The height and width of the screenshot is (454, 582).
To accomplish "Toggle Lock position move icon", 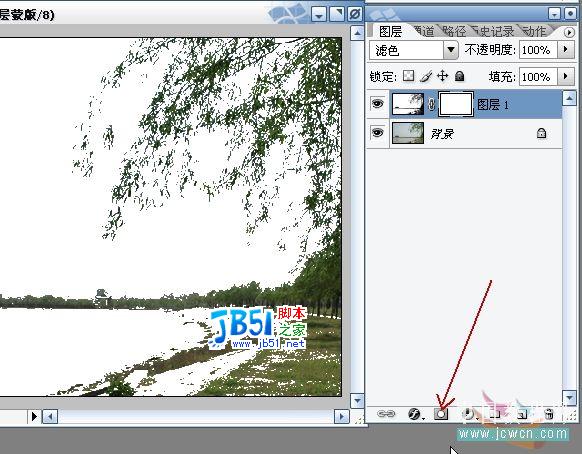I will click(x=442, y=76).
